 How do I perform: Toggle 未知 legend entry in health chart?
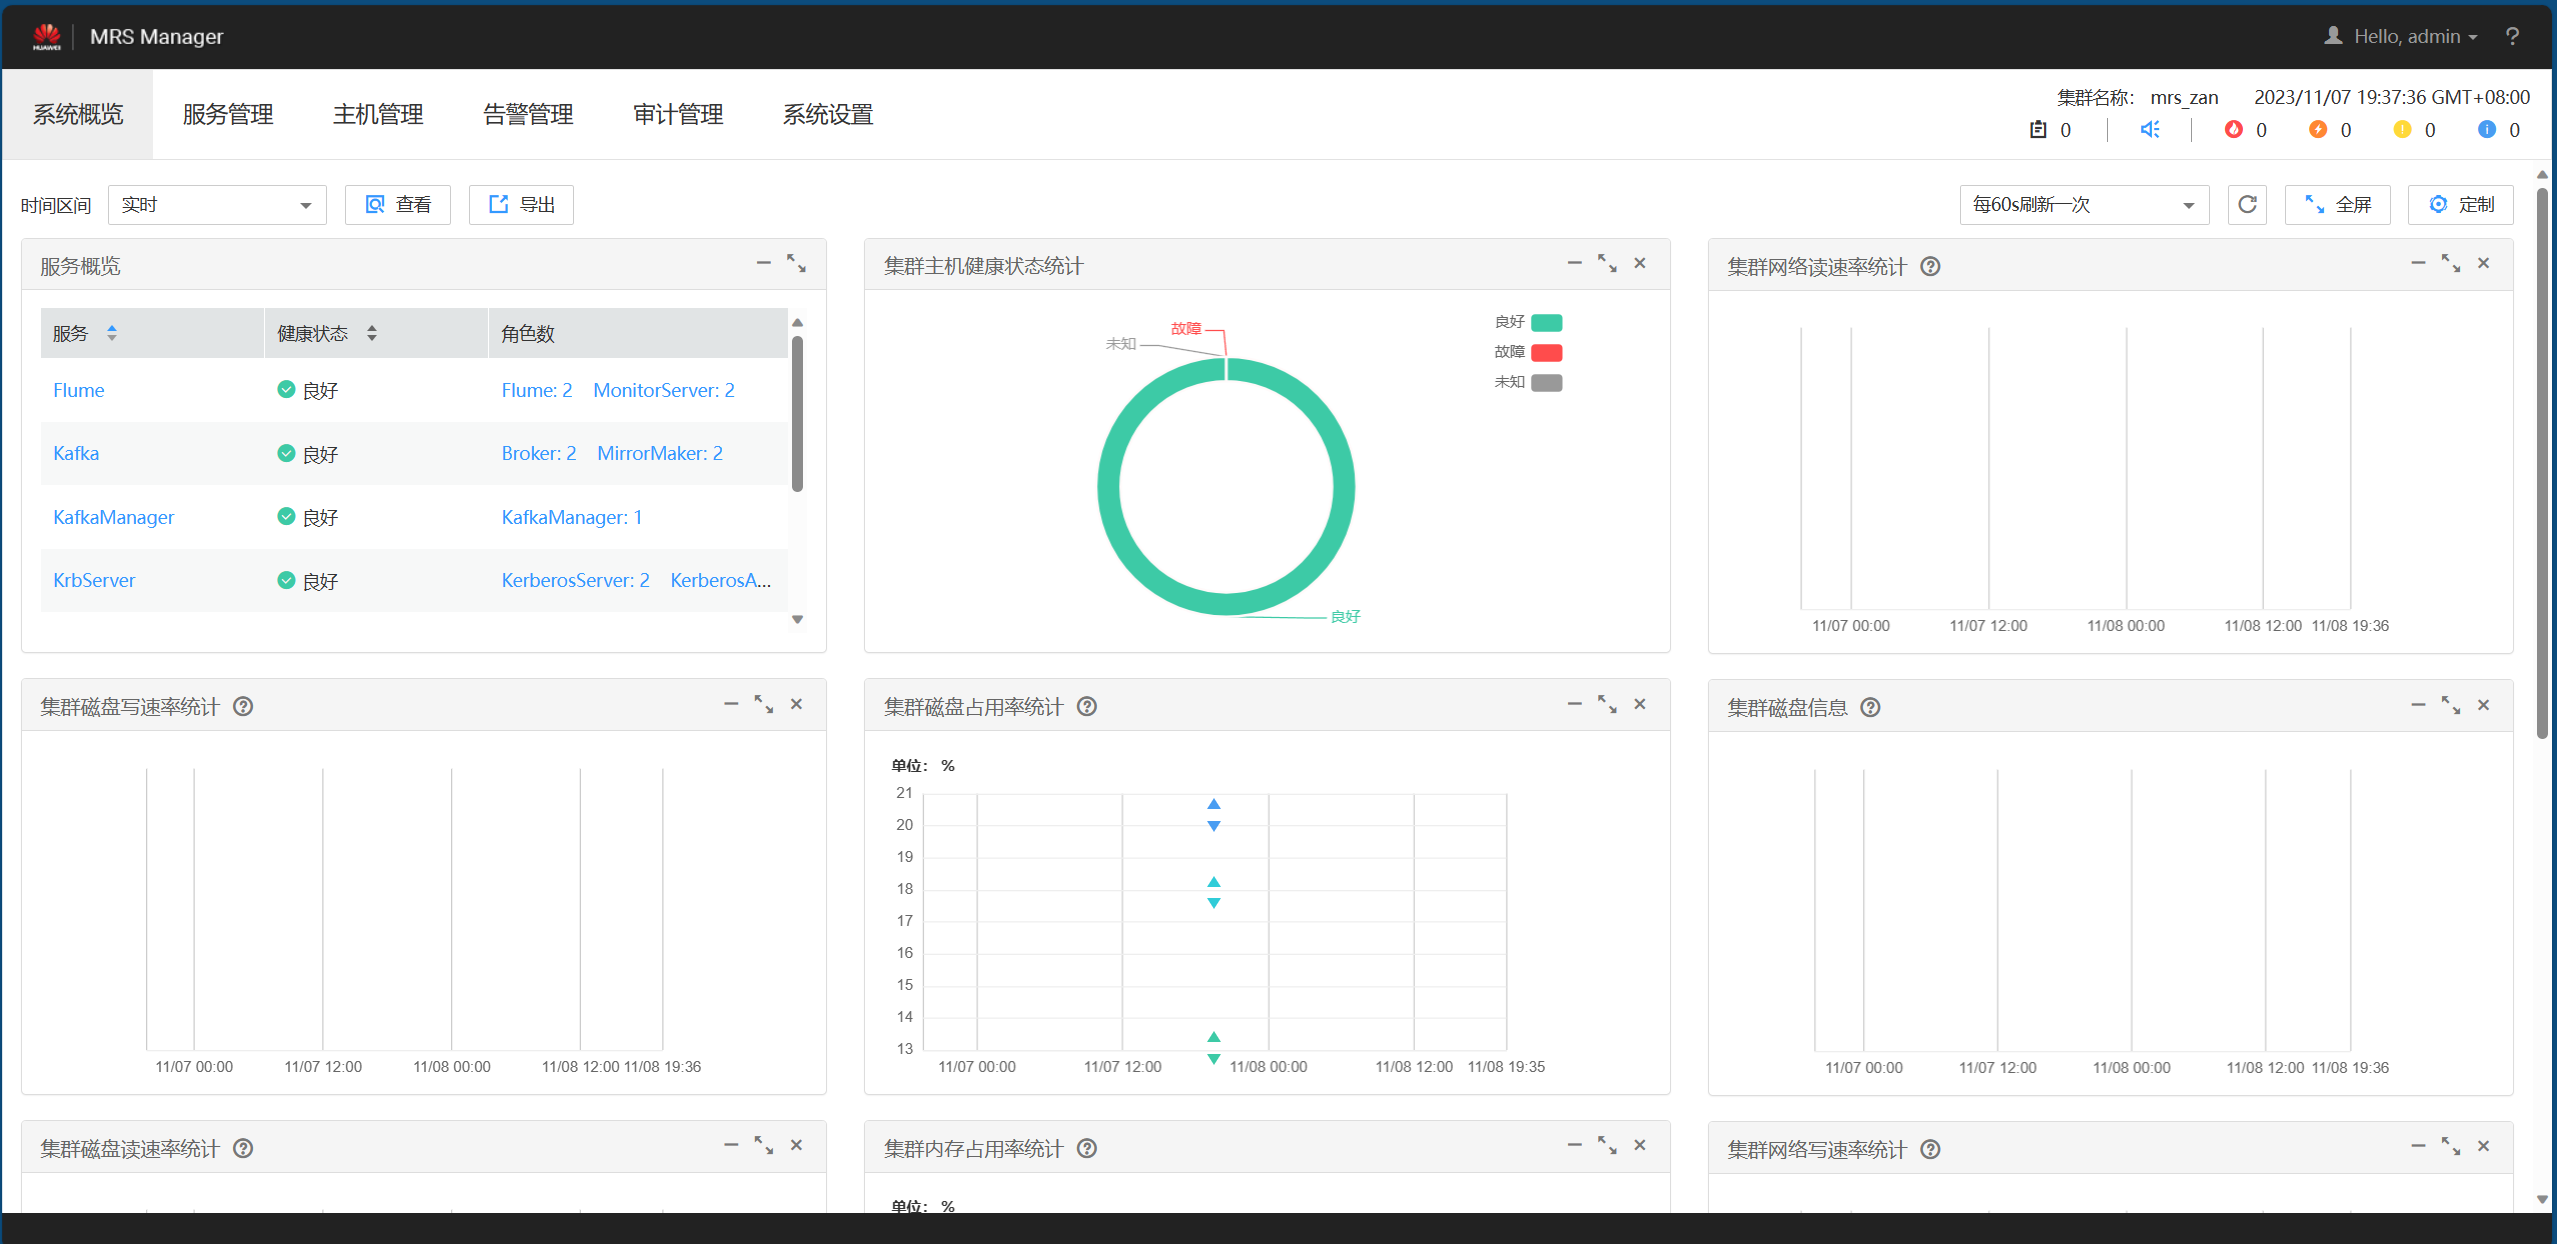point(1546,382)
